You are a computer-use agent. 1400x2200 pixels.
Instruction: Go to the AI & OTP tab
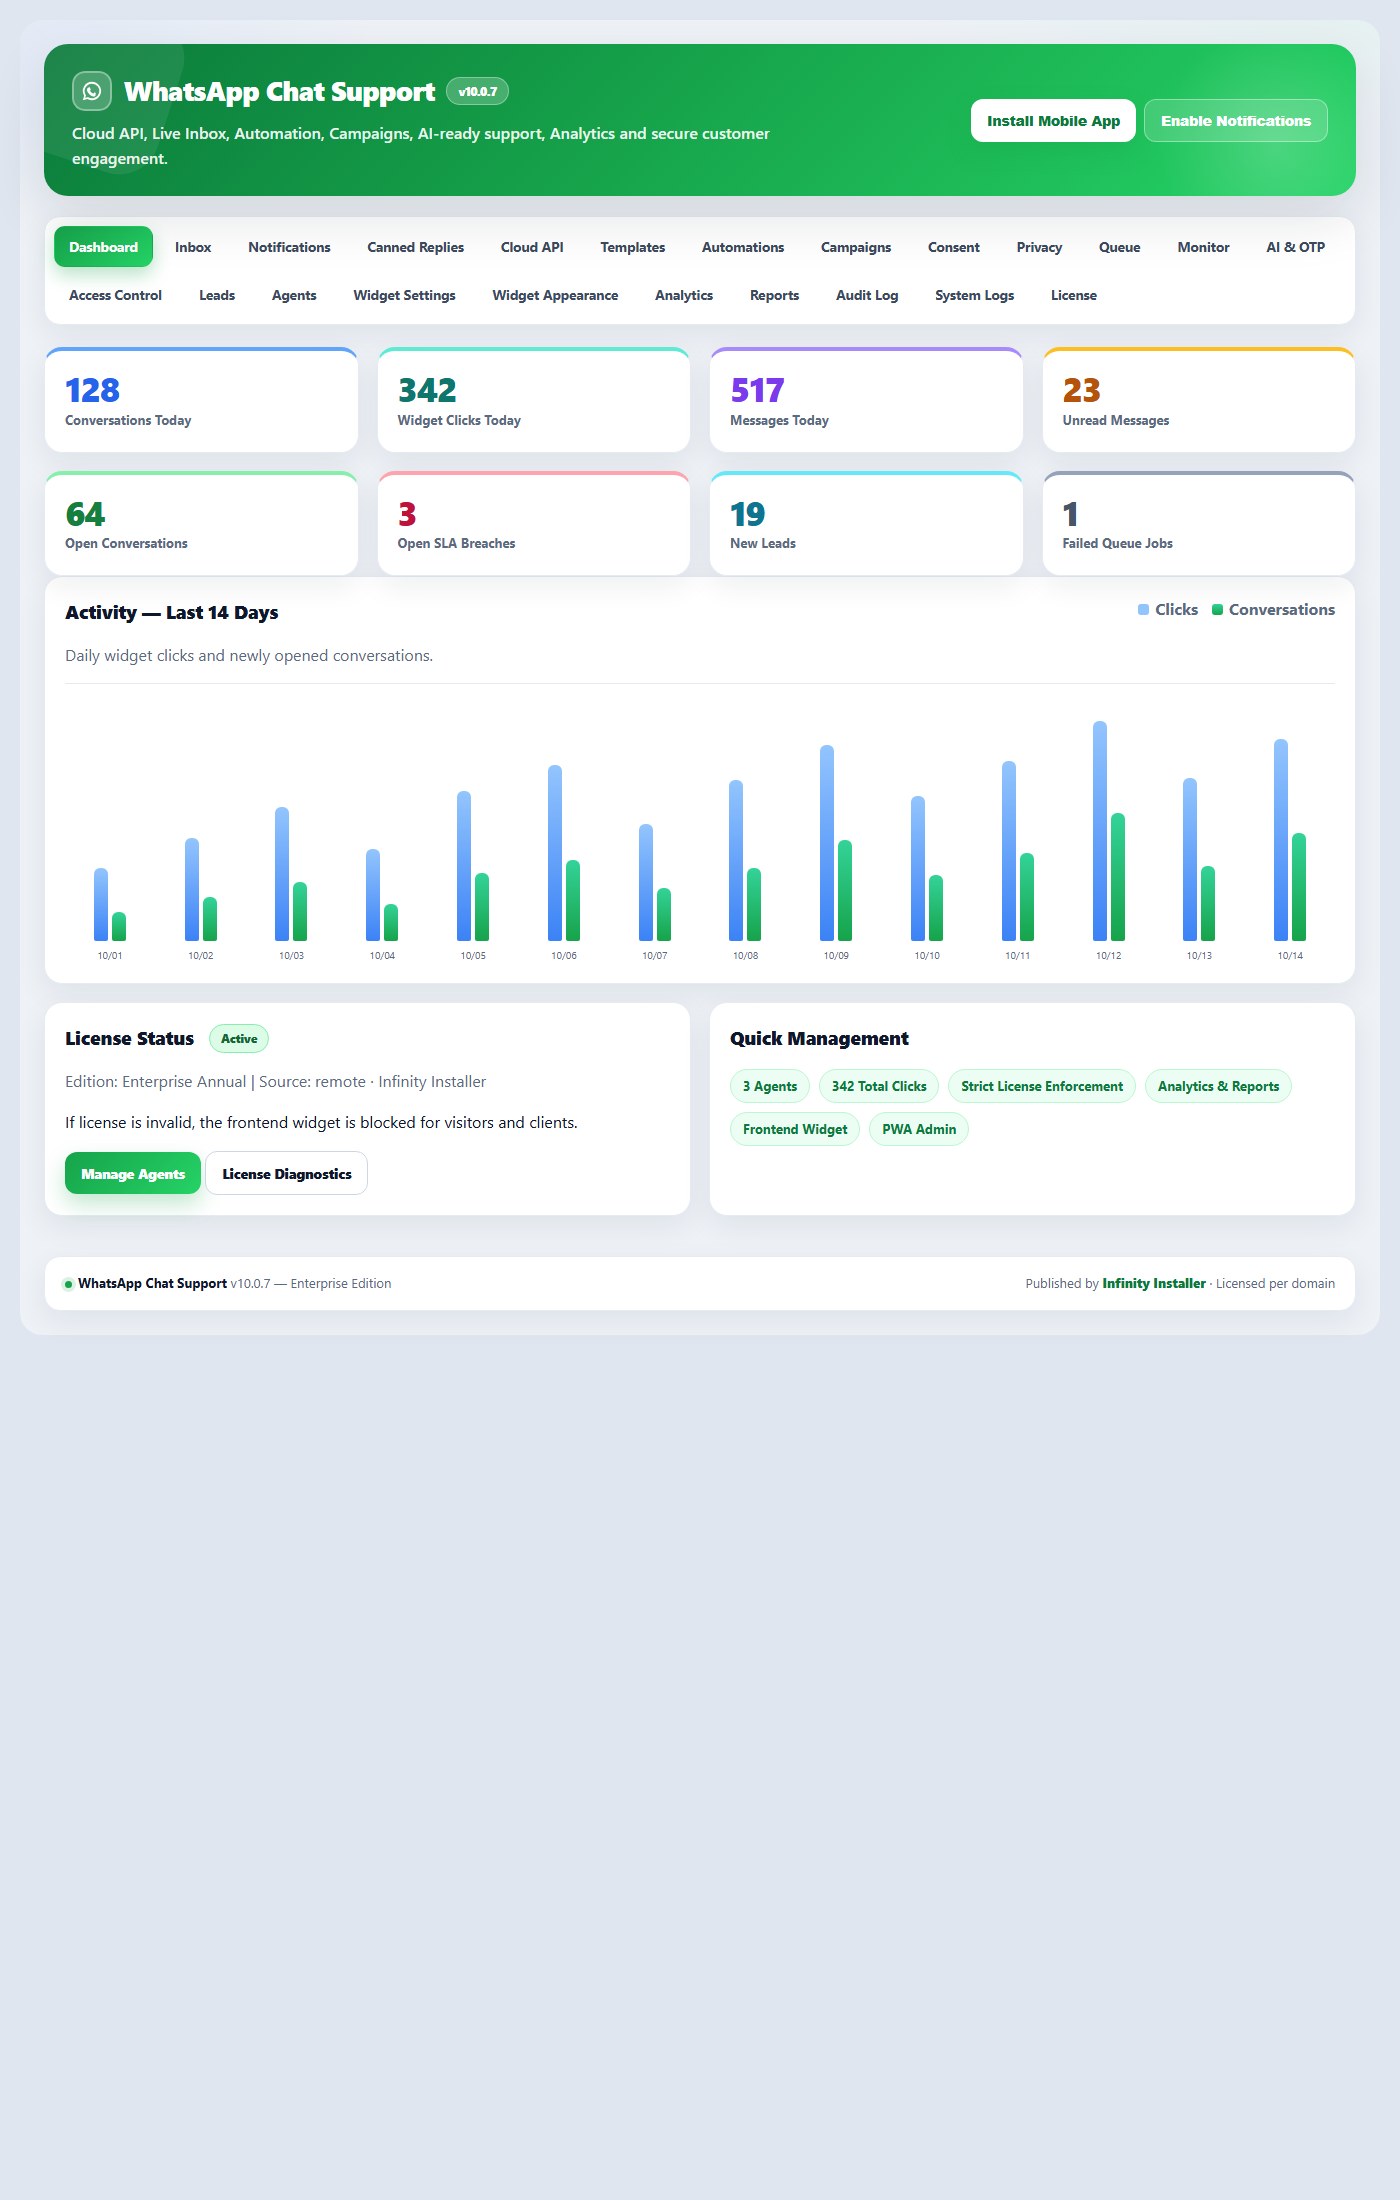point(1295,247)
